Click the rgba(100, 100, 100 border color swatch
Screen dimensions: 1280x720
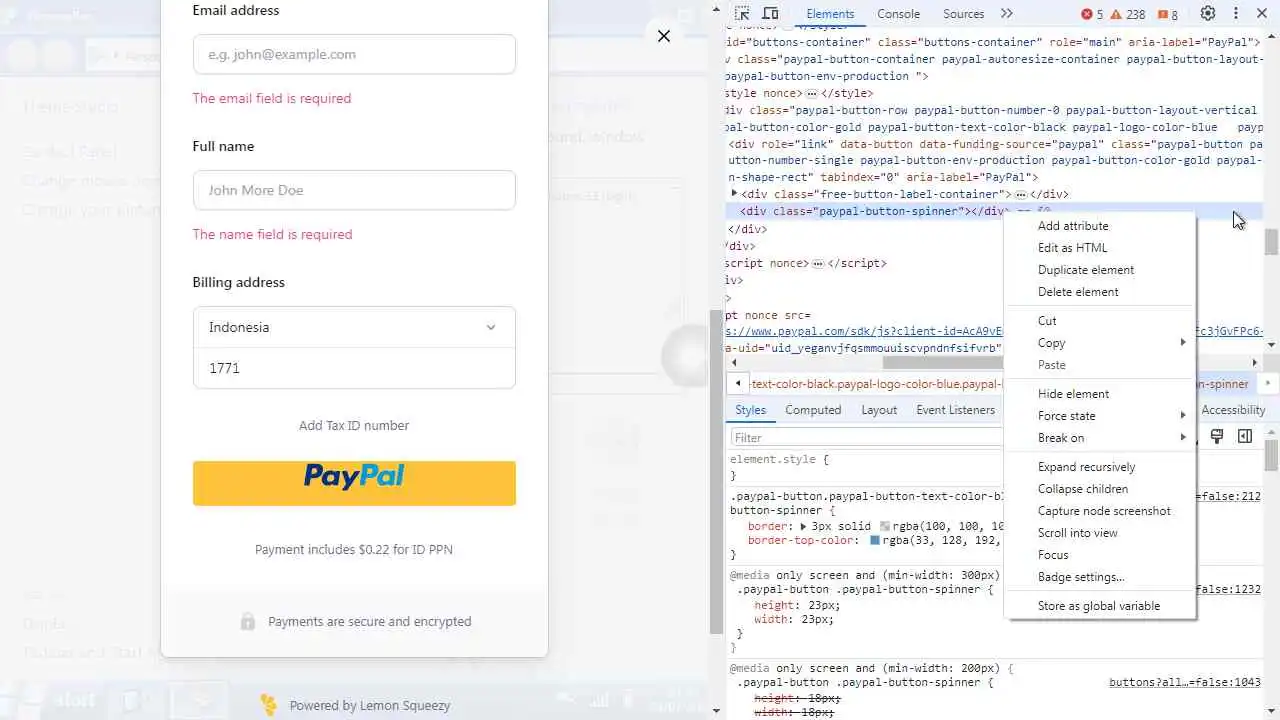(885, 526)
